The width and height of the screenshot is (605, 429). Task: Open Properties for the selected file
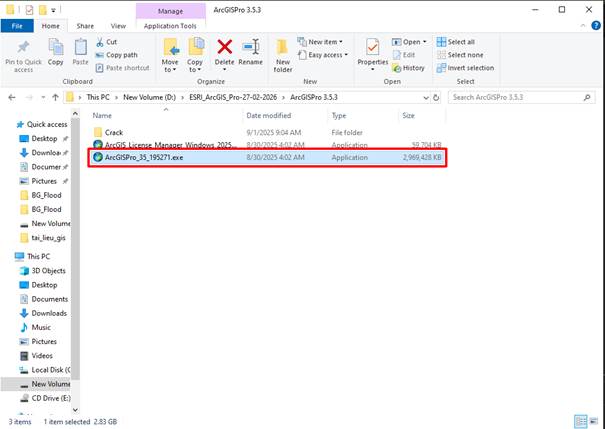point(372,51)
